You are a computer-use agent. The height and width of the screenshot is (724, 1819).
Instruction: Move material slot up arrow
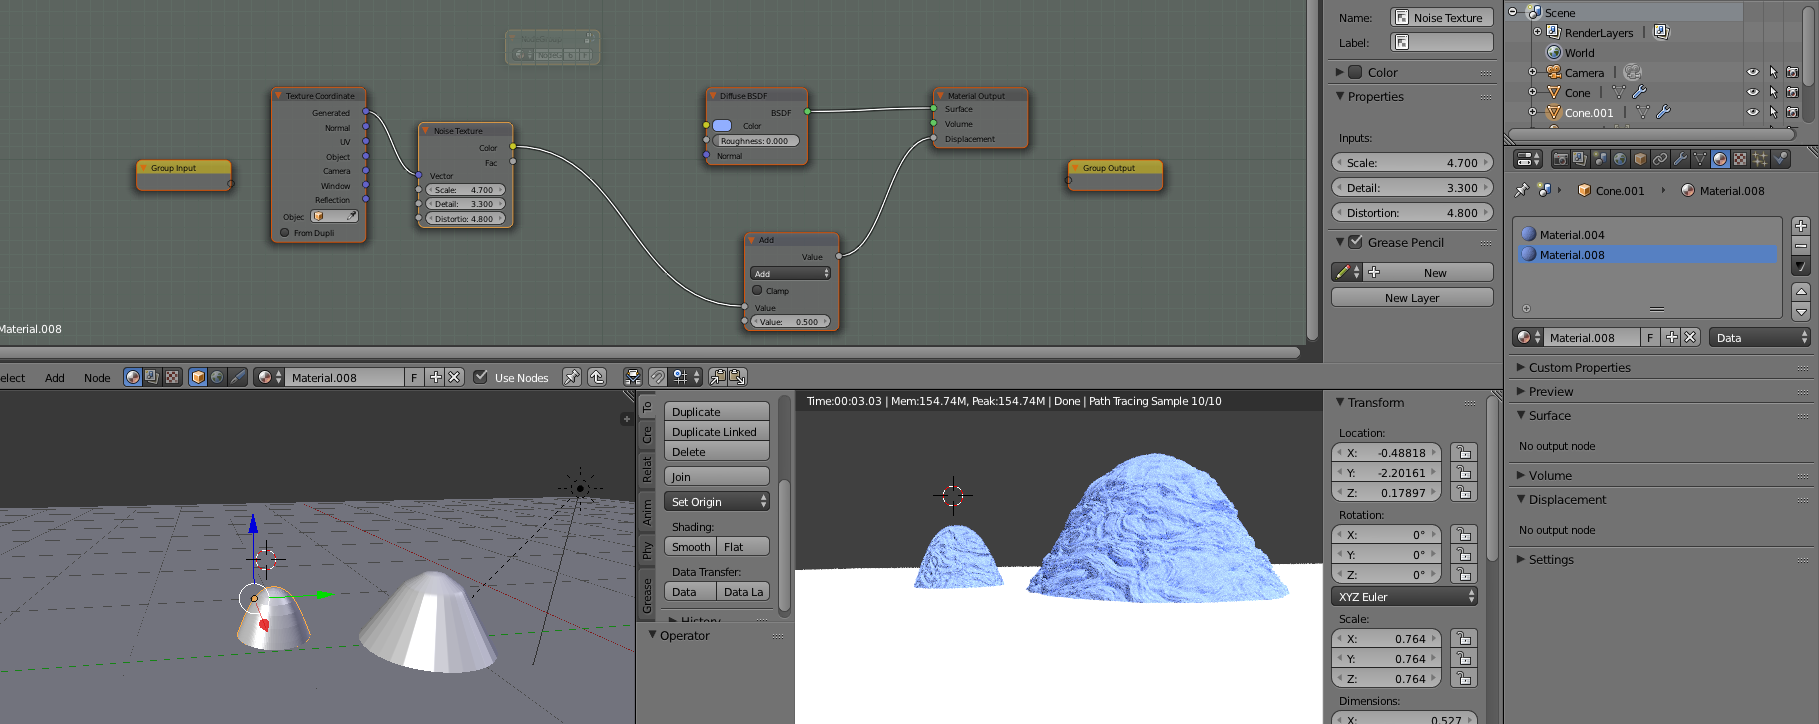pos(1801,292)
